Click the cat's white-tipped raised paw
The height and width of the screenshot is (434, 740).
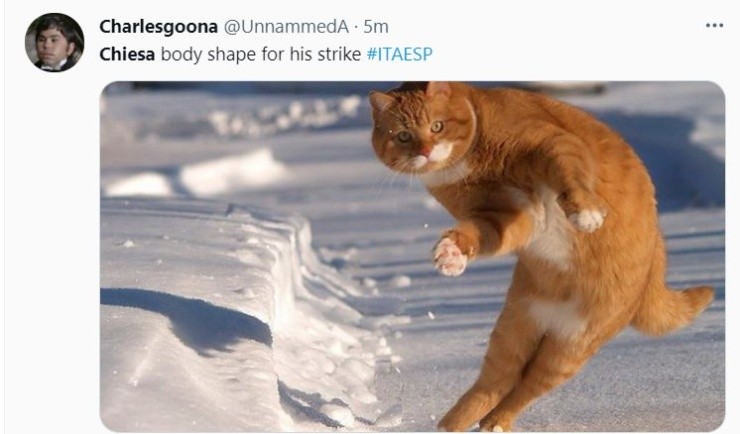(587, 219)
